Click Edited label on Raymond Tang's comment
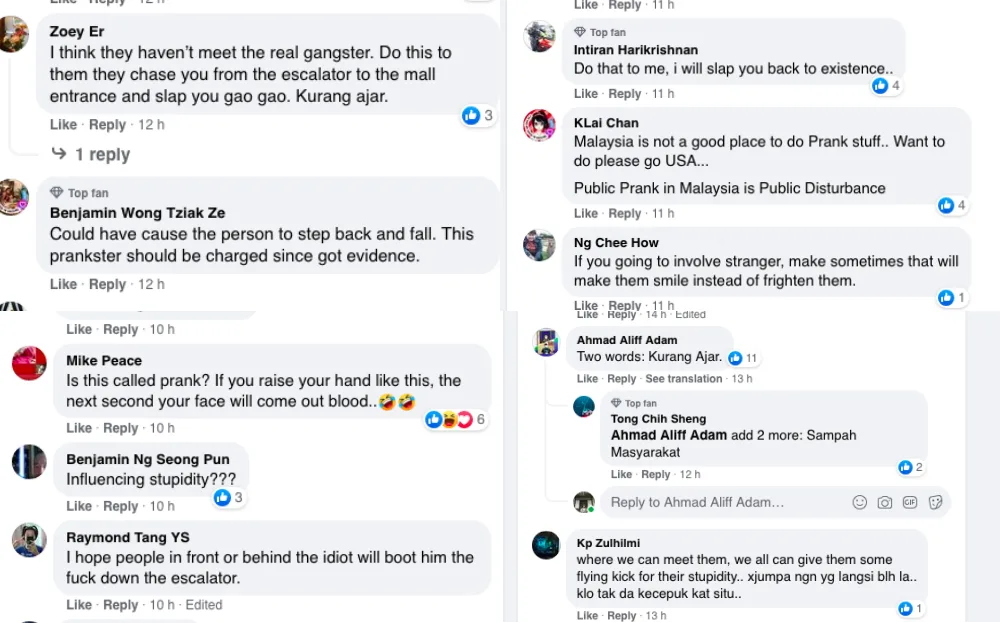1000x623 pixels. coord(204,605)
